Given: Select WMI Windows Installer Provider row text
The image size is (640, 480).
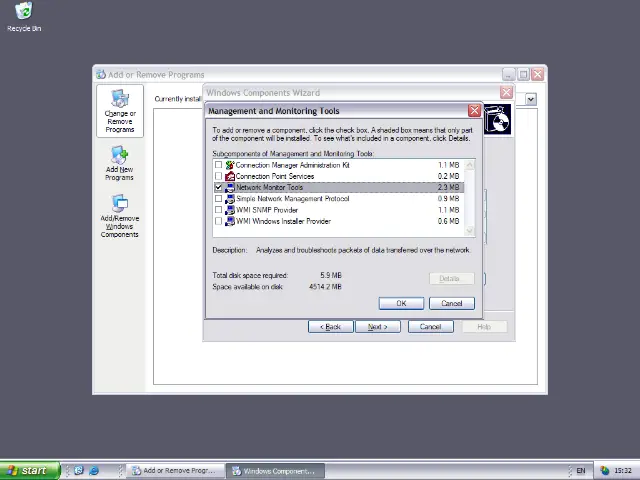Looking at the screenshot, I should pyautogui.click(x=283, y=221).
